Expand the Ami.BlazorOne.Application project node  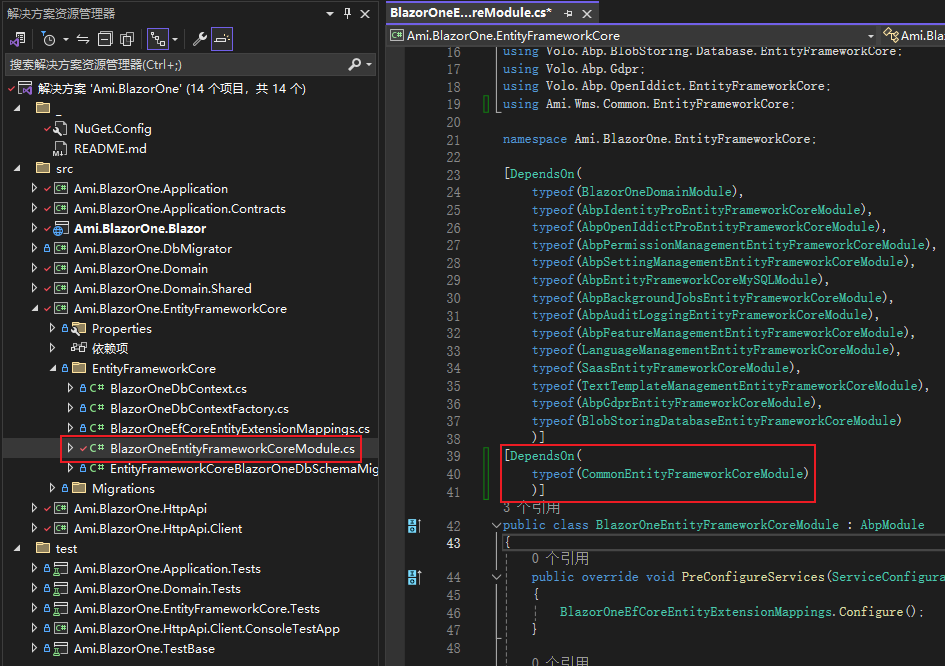pyautogui.click(x=34, y=189)
